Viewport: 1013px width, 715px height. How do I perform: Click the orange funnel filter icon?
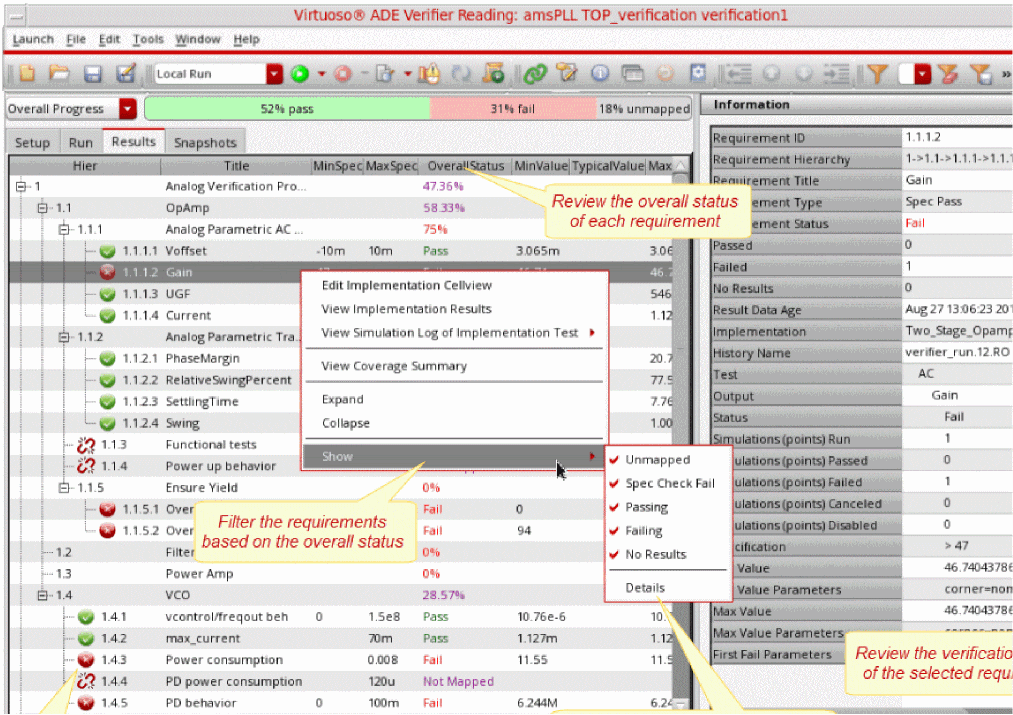pos(877,74)
